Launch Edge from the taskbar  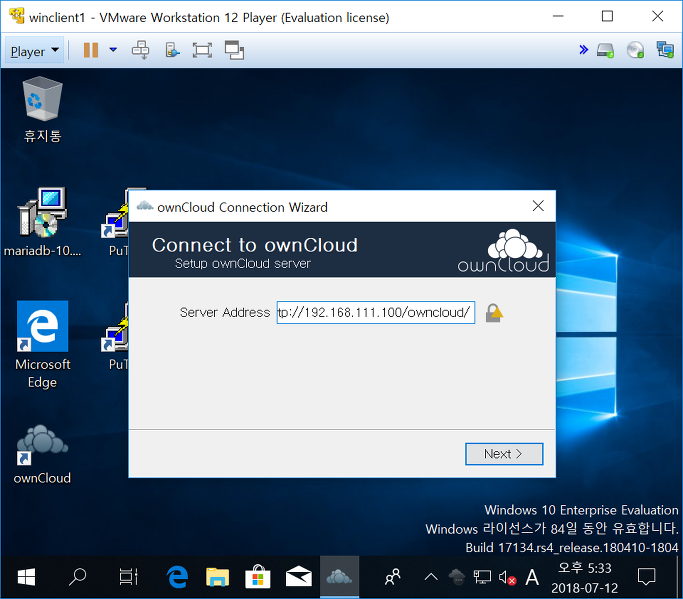coord(177,577)
